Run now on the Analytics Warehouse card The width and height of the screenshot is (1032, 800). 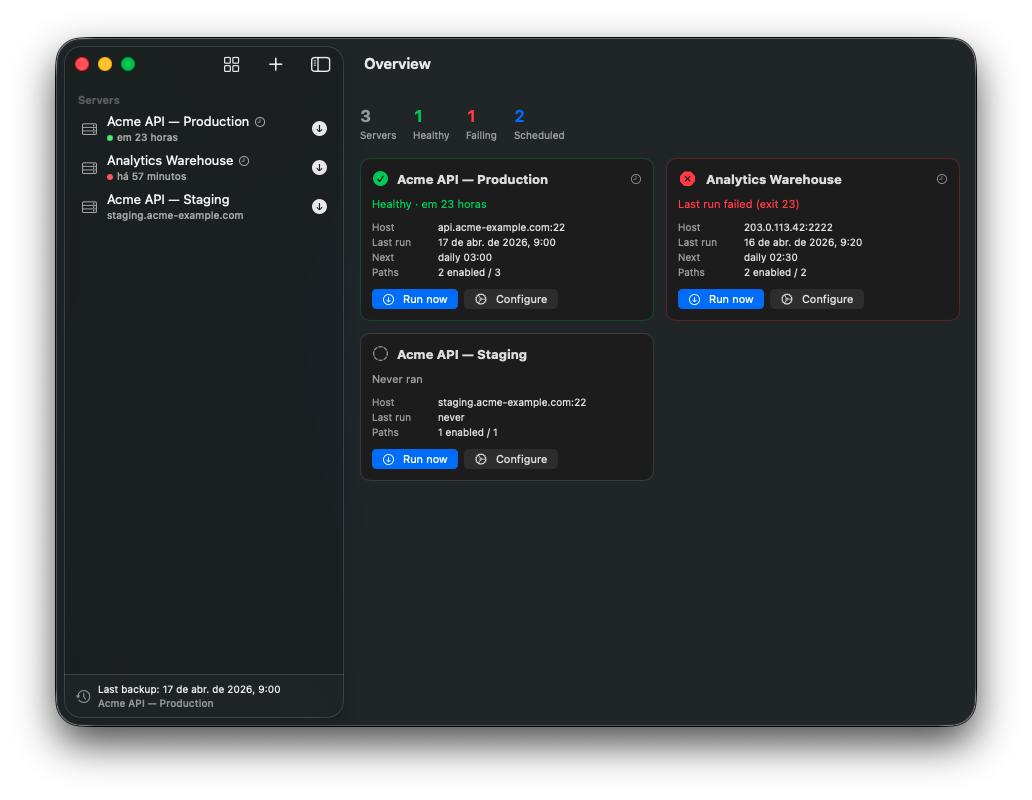pyautogui.click(x=720, y=299)
